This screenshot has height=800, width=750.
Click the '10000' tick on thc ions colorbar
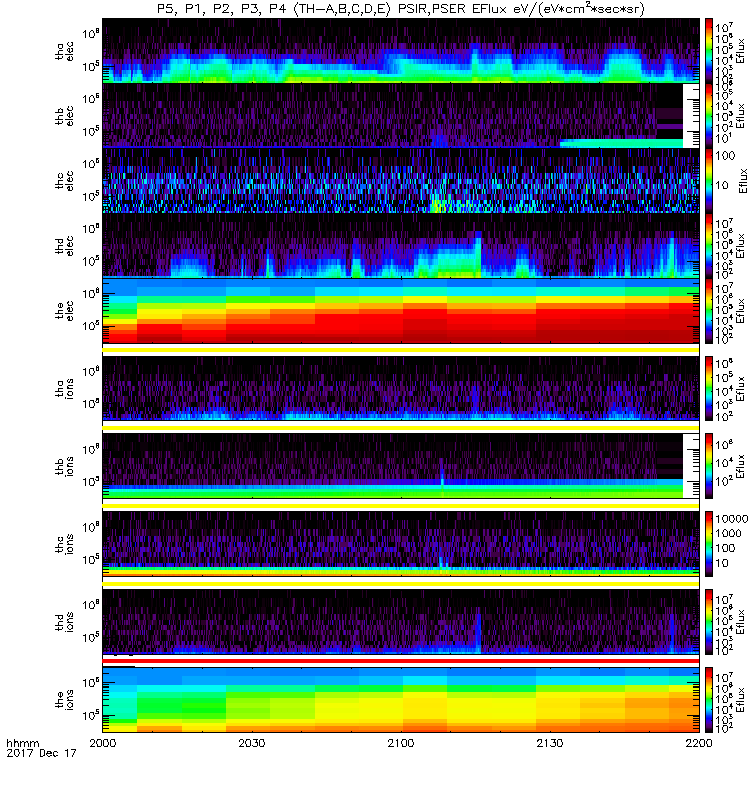pos(732,519)
